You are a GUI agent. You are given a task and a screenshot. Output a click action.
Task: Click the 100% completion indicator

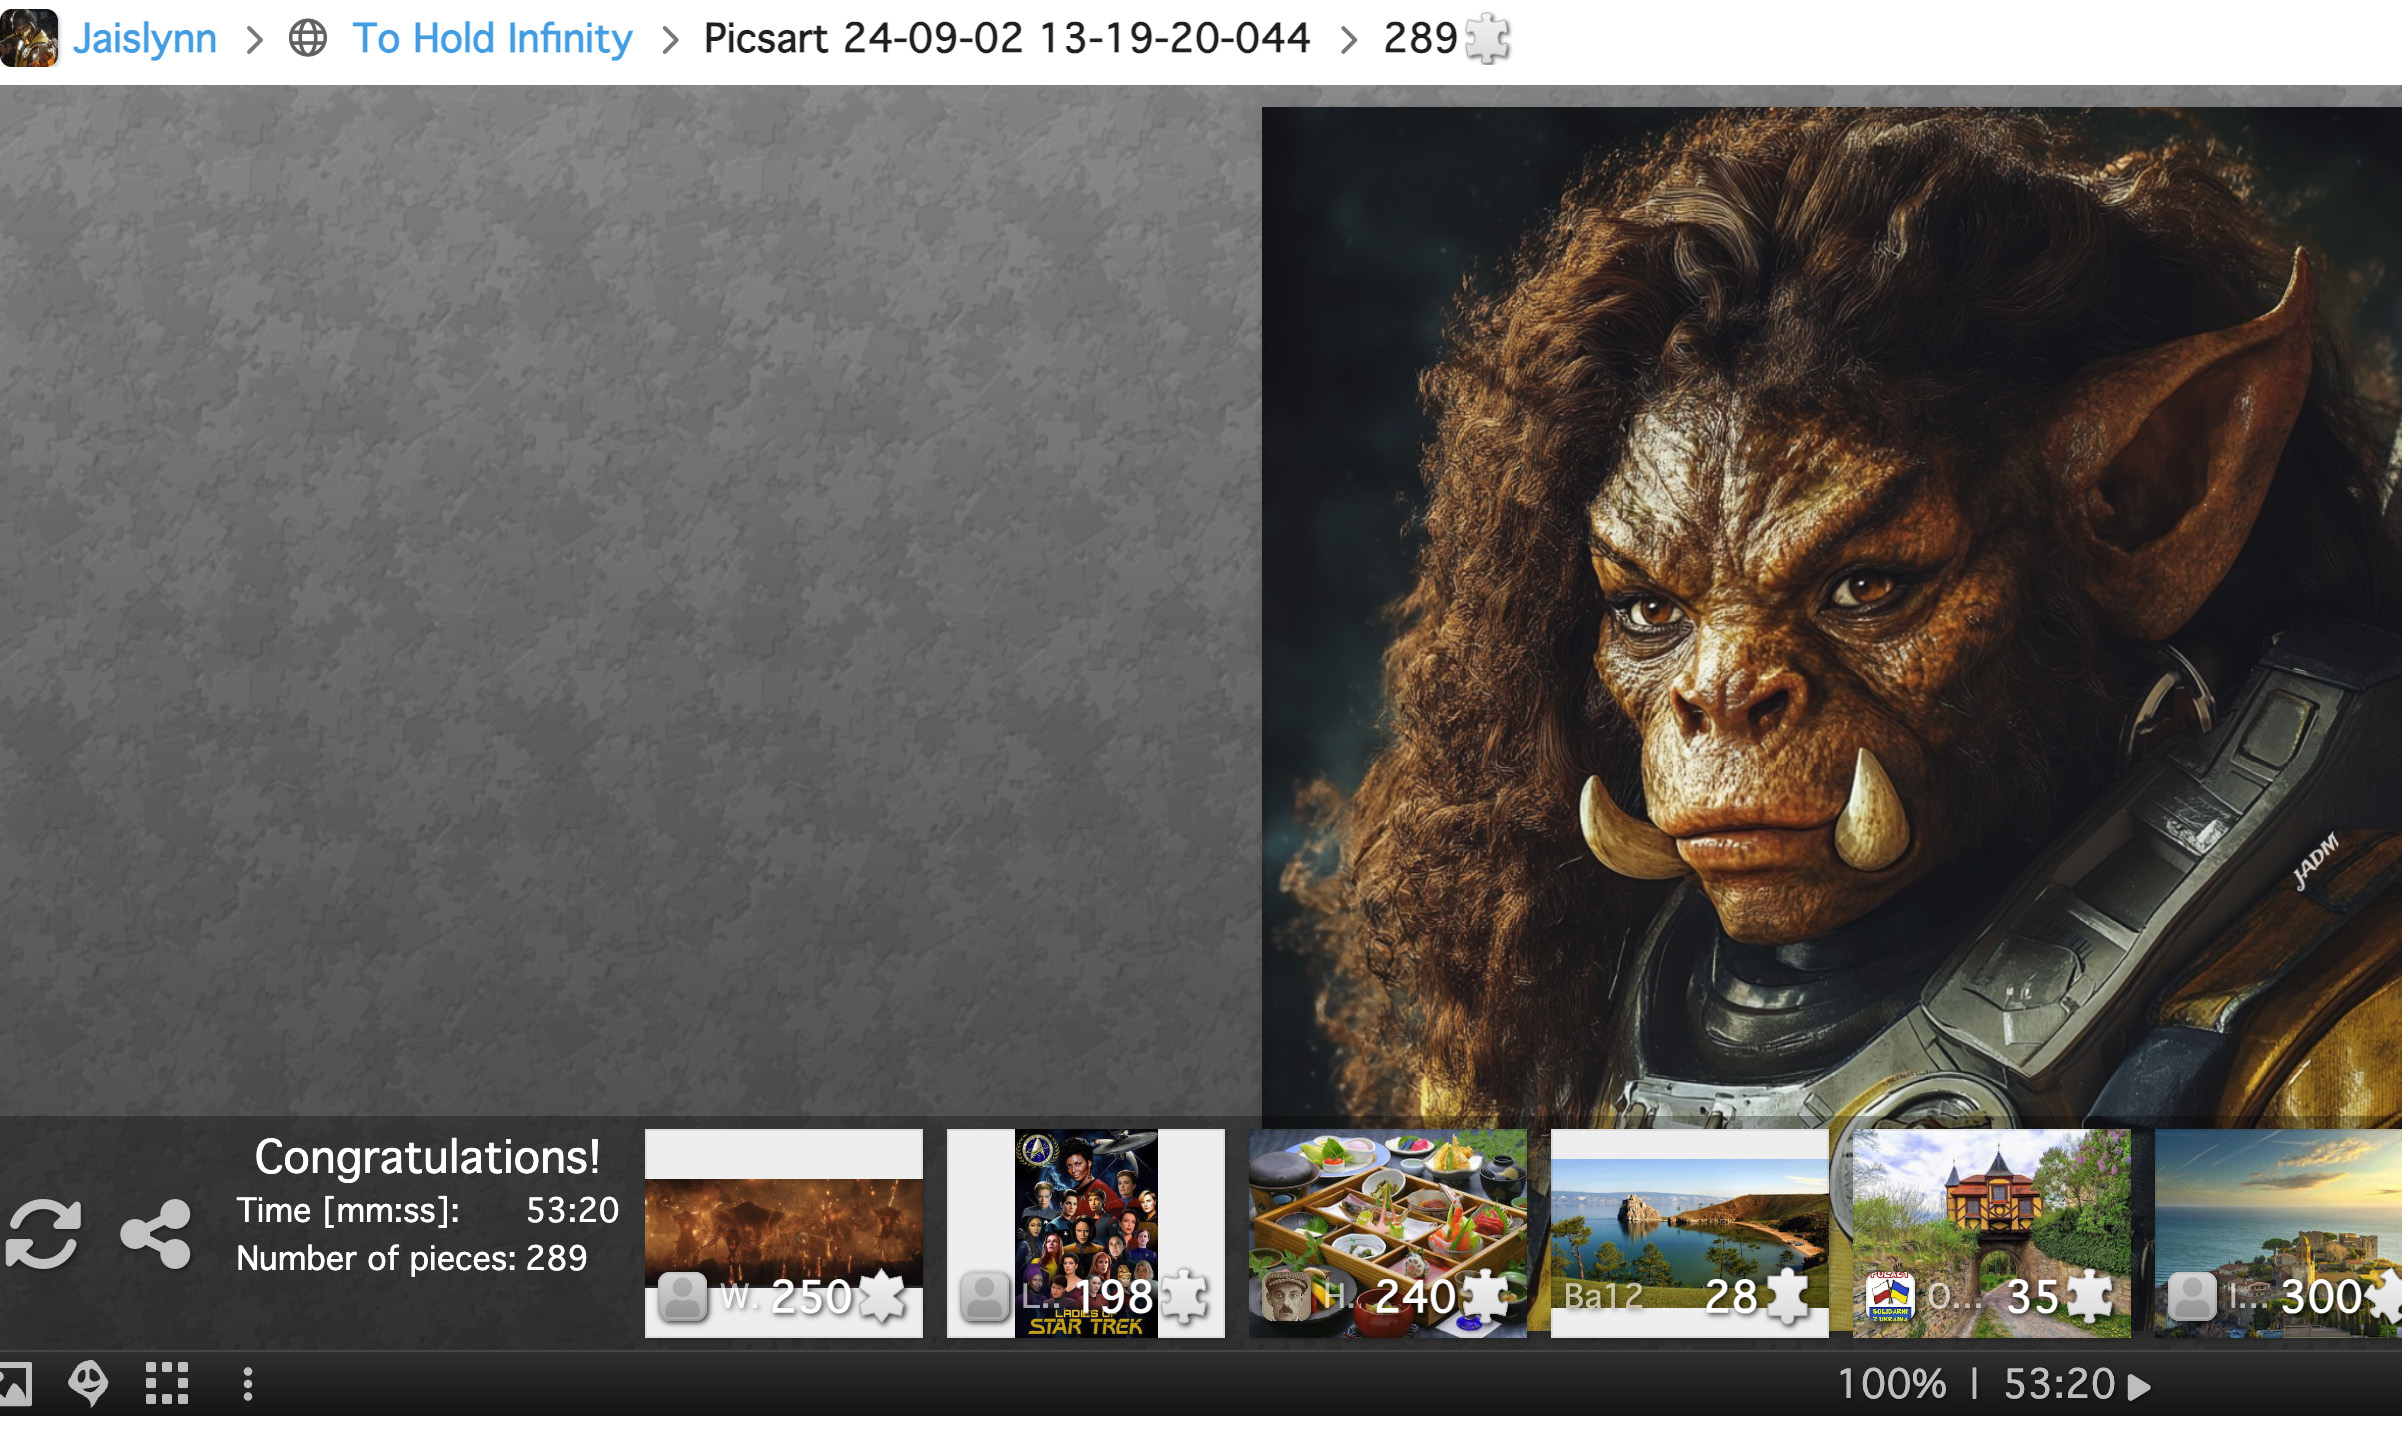click(x=1892, y=1384)
